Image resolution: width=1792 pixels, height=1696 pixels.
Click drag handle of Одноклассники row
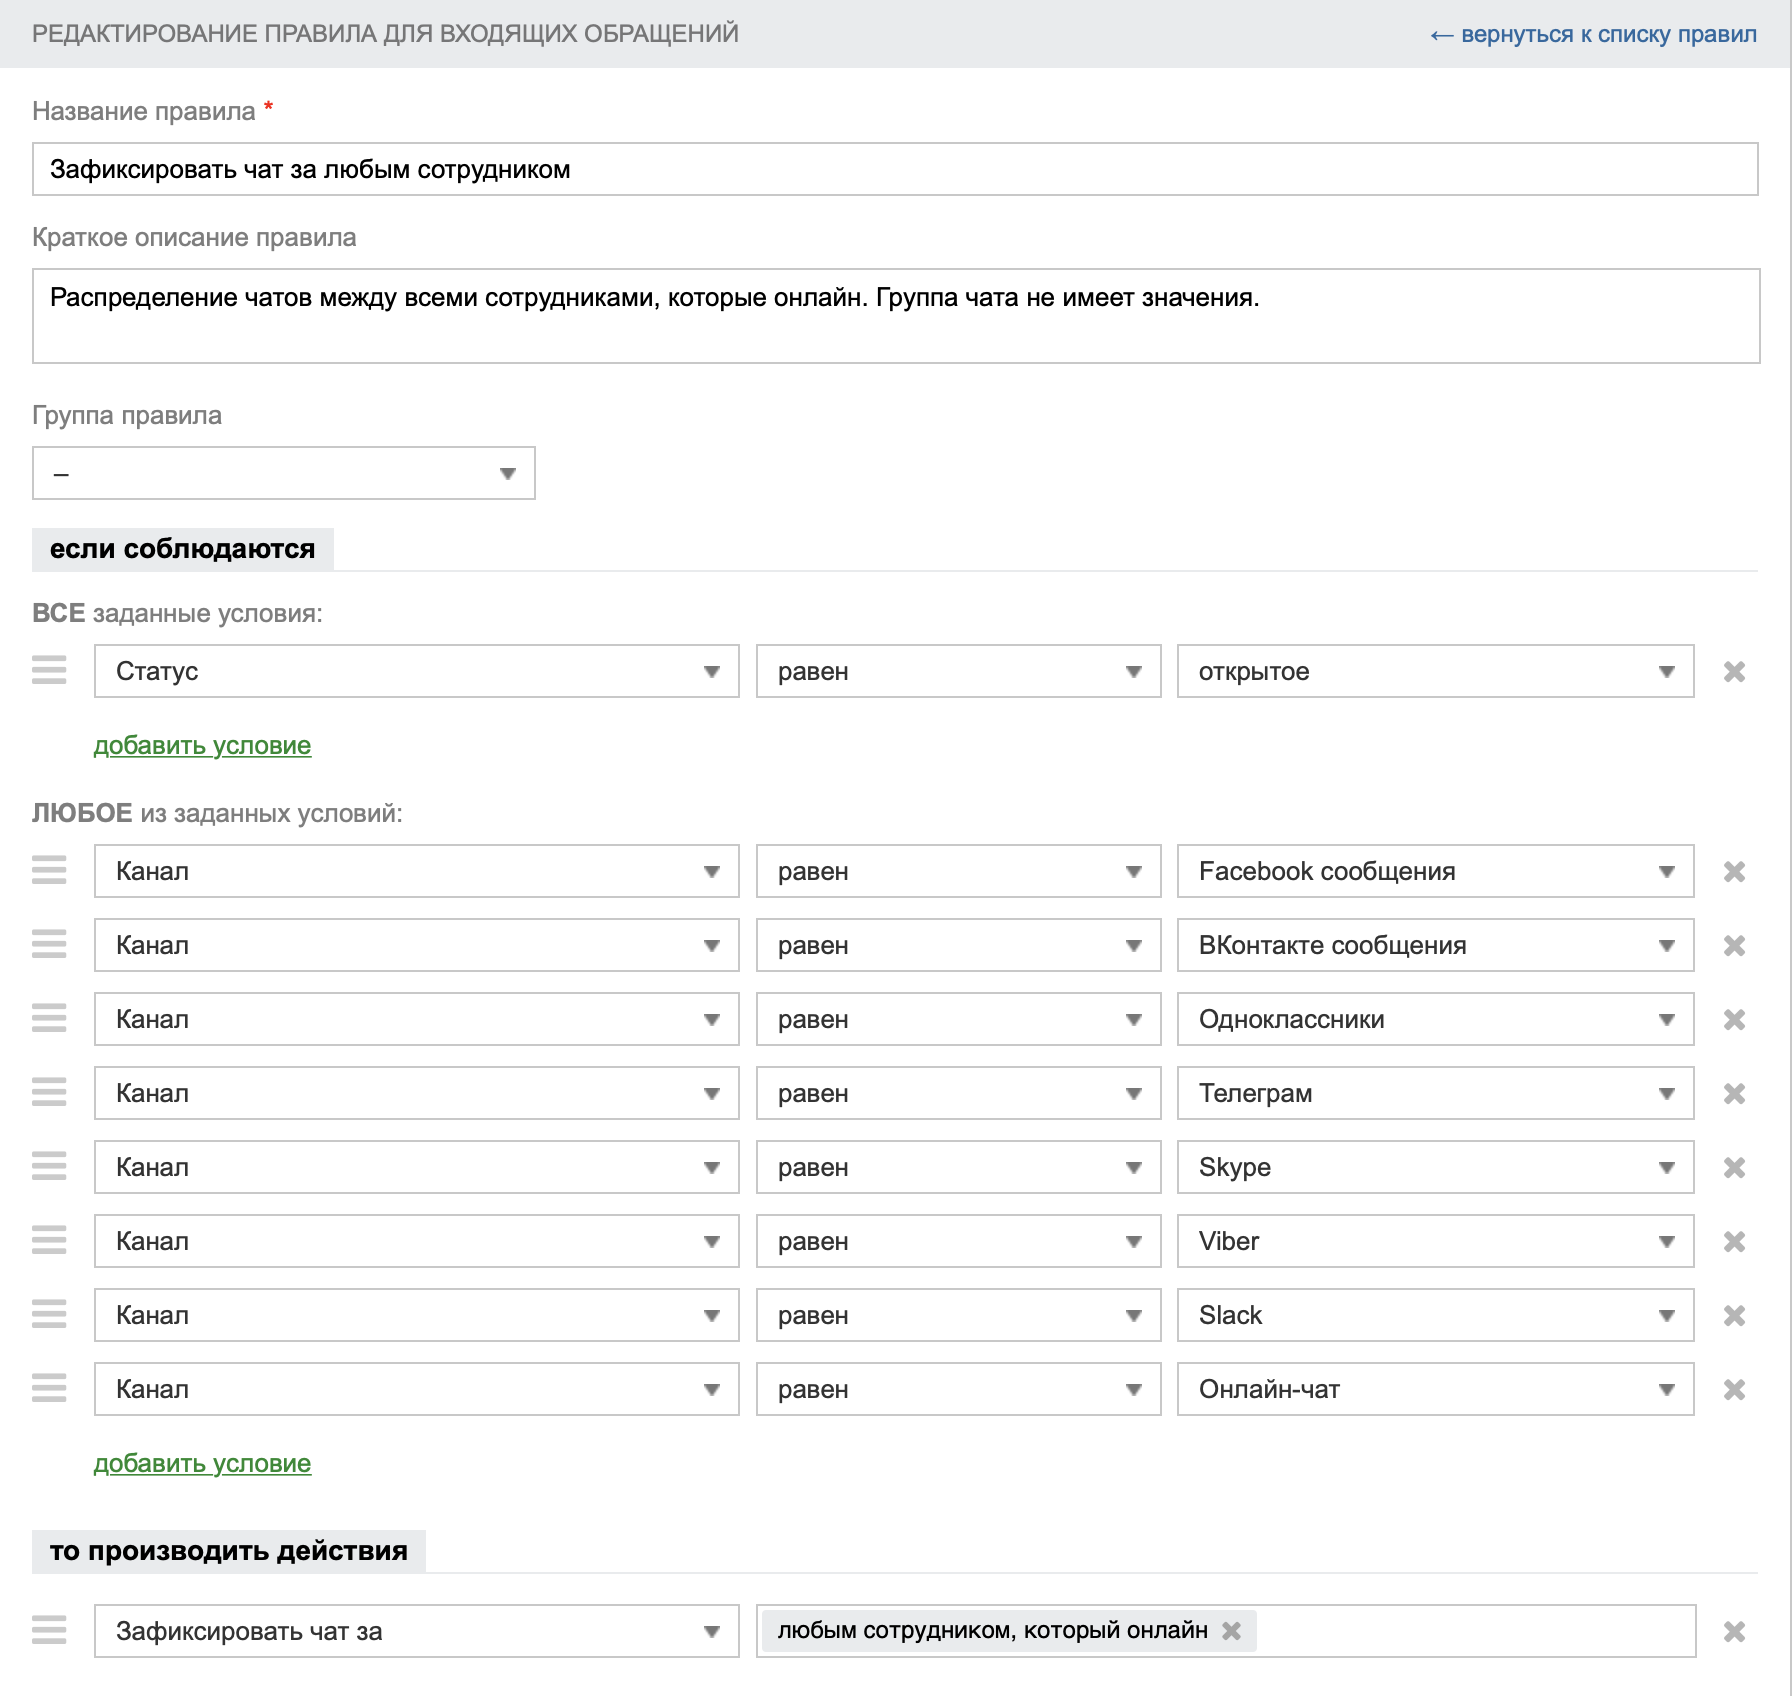[x=49, y=1018]
